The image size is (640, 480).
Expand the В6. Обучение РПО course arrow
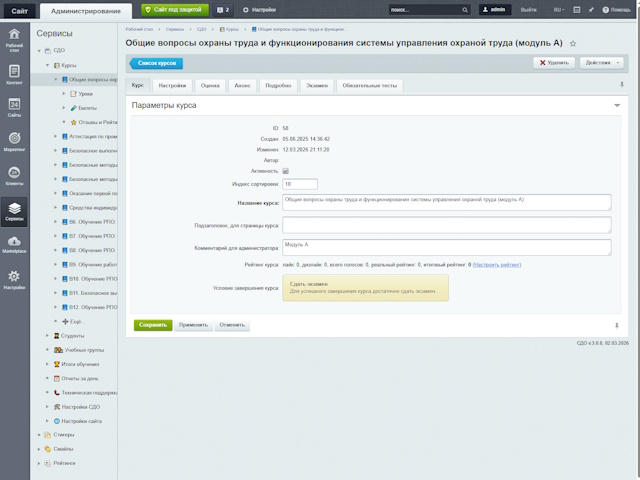pyautogui.click(x=56, y=222)
